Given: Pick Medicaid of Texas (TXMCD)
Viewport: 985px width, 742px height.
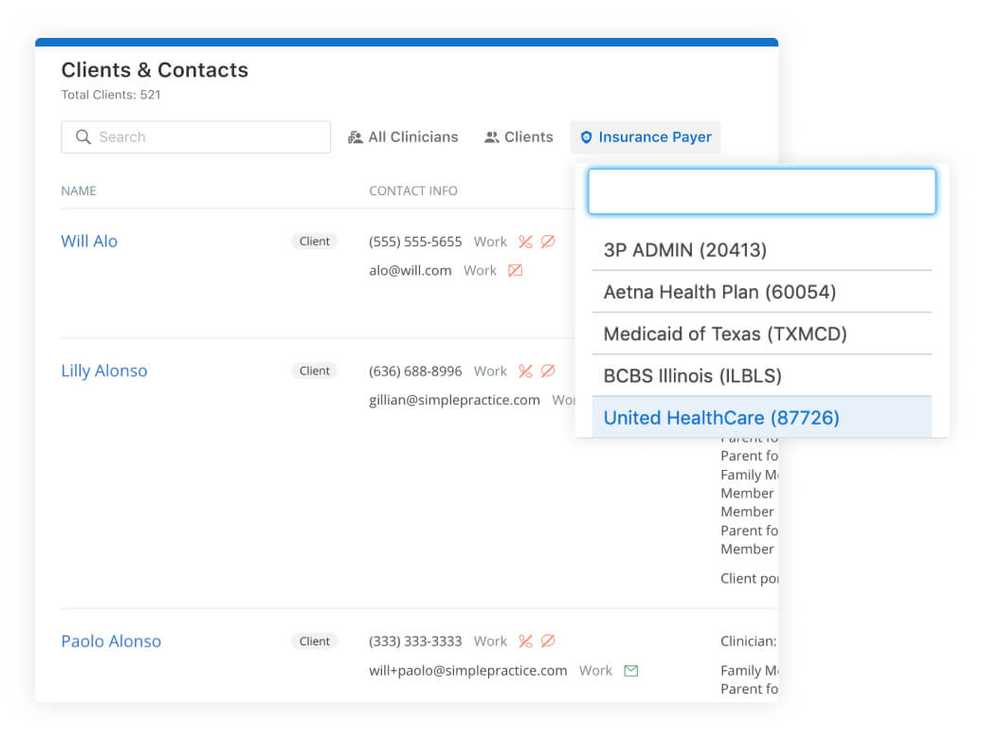Looking at the screenshot, I should (761, 334).
